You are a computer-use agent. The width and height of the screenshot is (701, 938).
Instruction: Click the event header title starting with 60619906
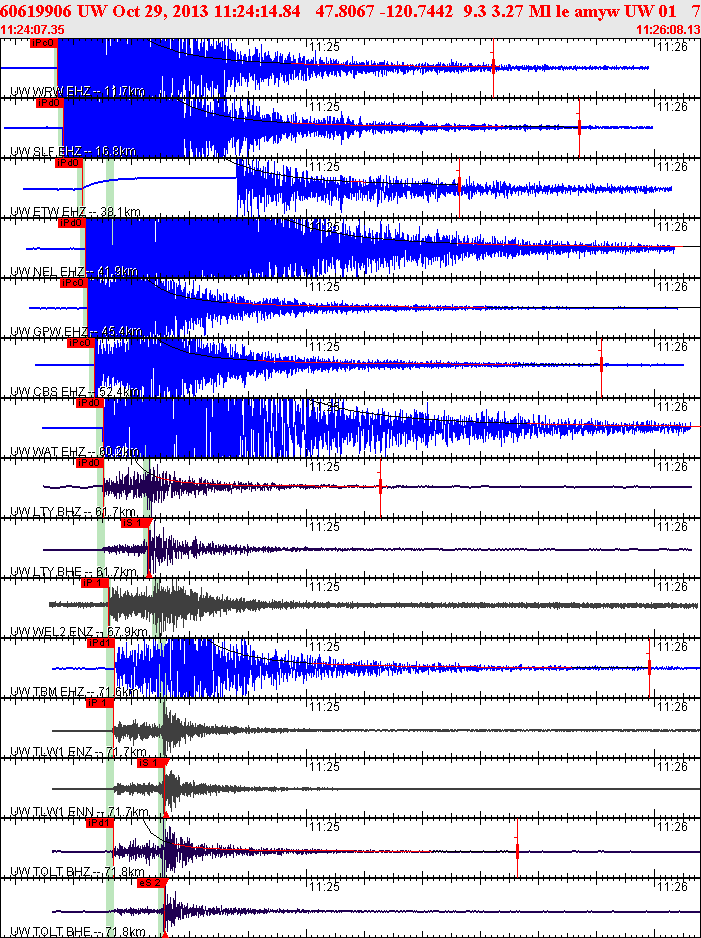click(349, 12)
